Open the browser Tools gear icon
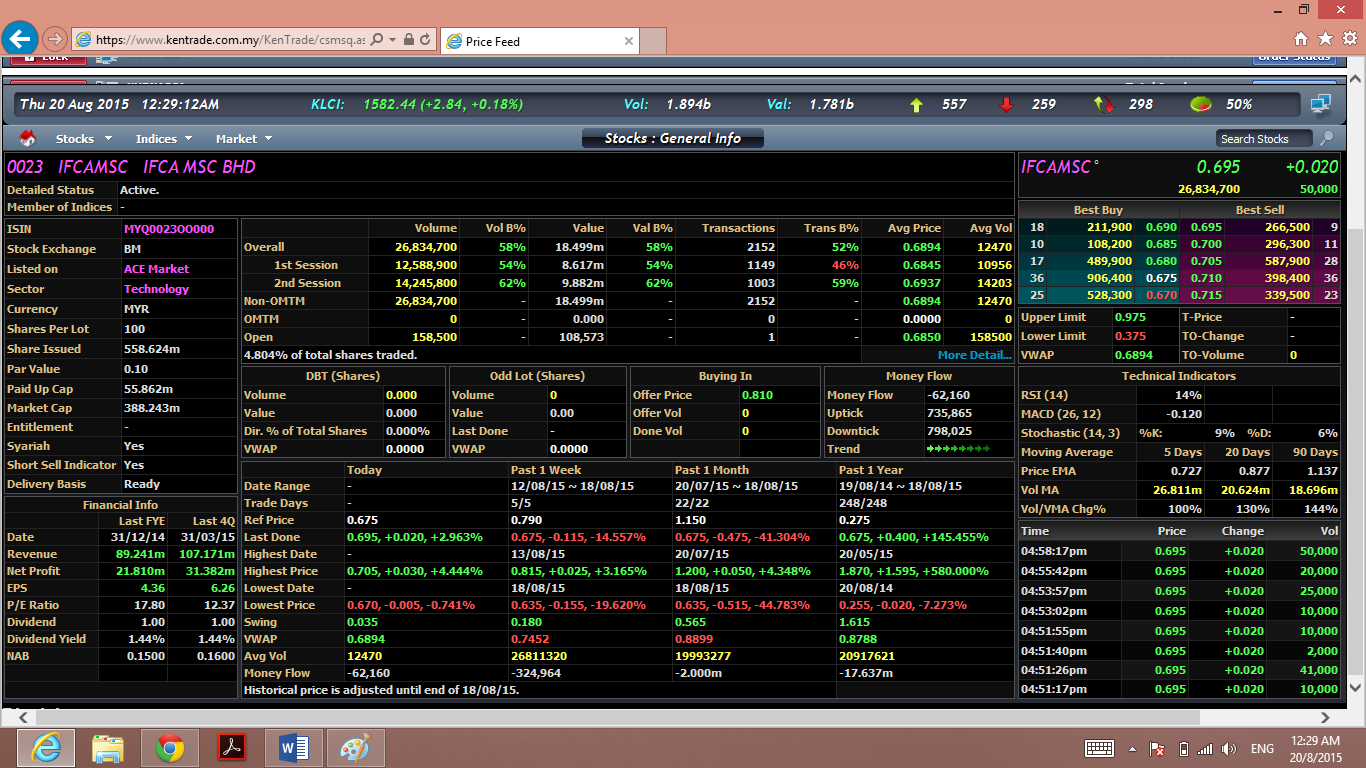This screenshot has width=1366, height=768. pyautogui.click(x=1349, y=39)
